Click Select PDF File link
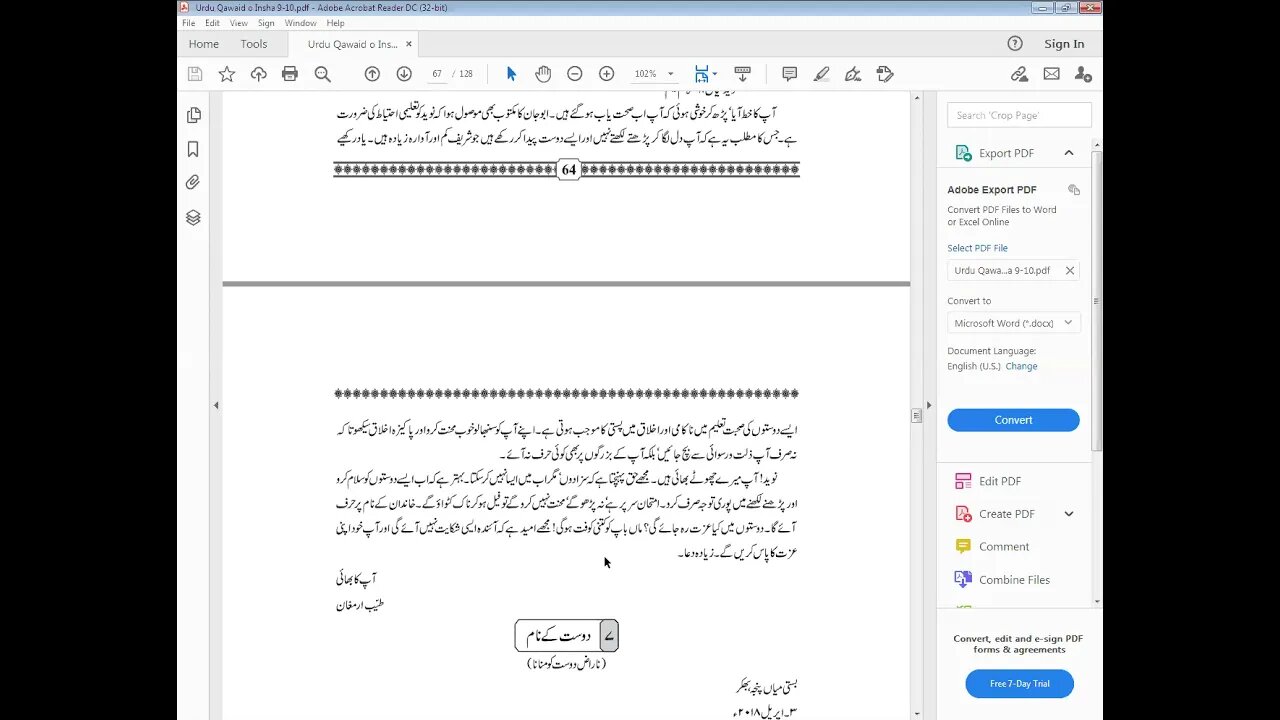Image resolution: width=1280 pixels, height=720 pixels. [977, 248]
